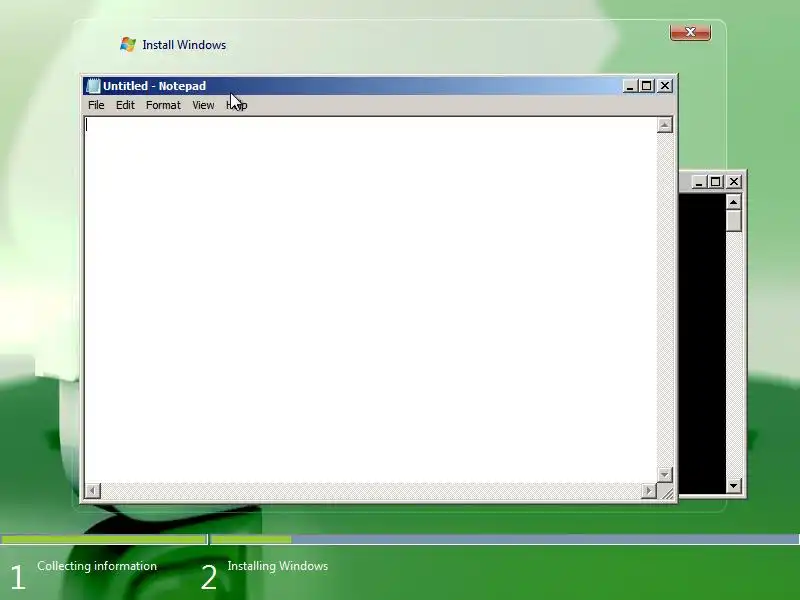The image size is (800, 600).
Task: Click the Installing Windows step label
Action: 278,566
